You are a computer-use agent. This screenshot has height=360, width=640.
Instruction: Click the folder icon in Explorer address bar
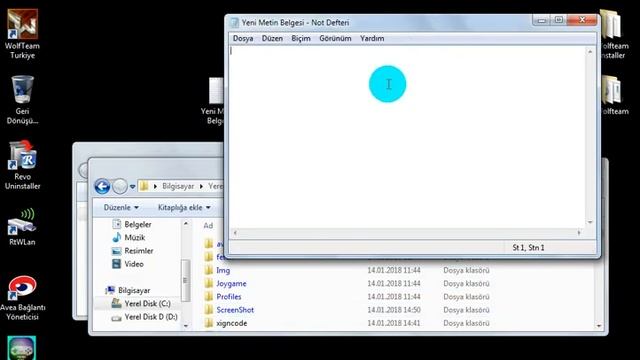(x=144, y=187)
